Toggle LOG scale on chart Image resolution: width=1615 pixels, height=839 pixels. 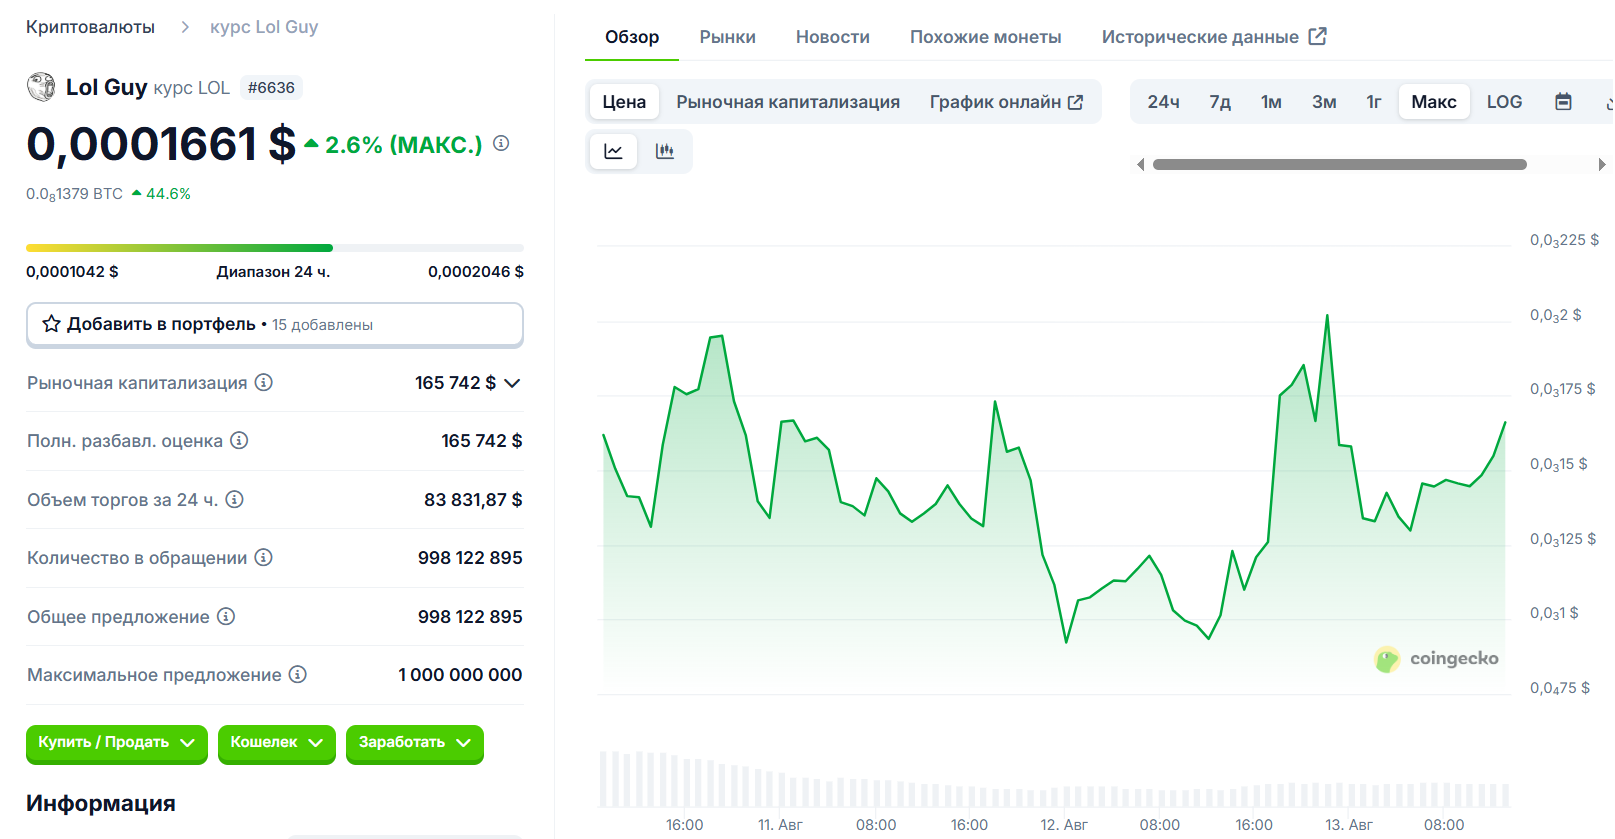pyautogui.click(x=1504, y=101)
